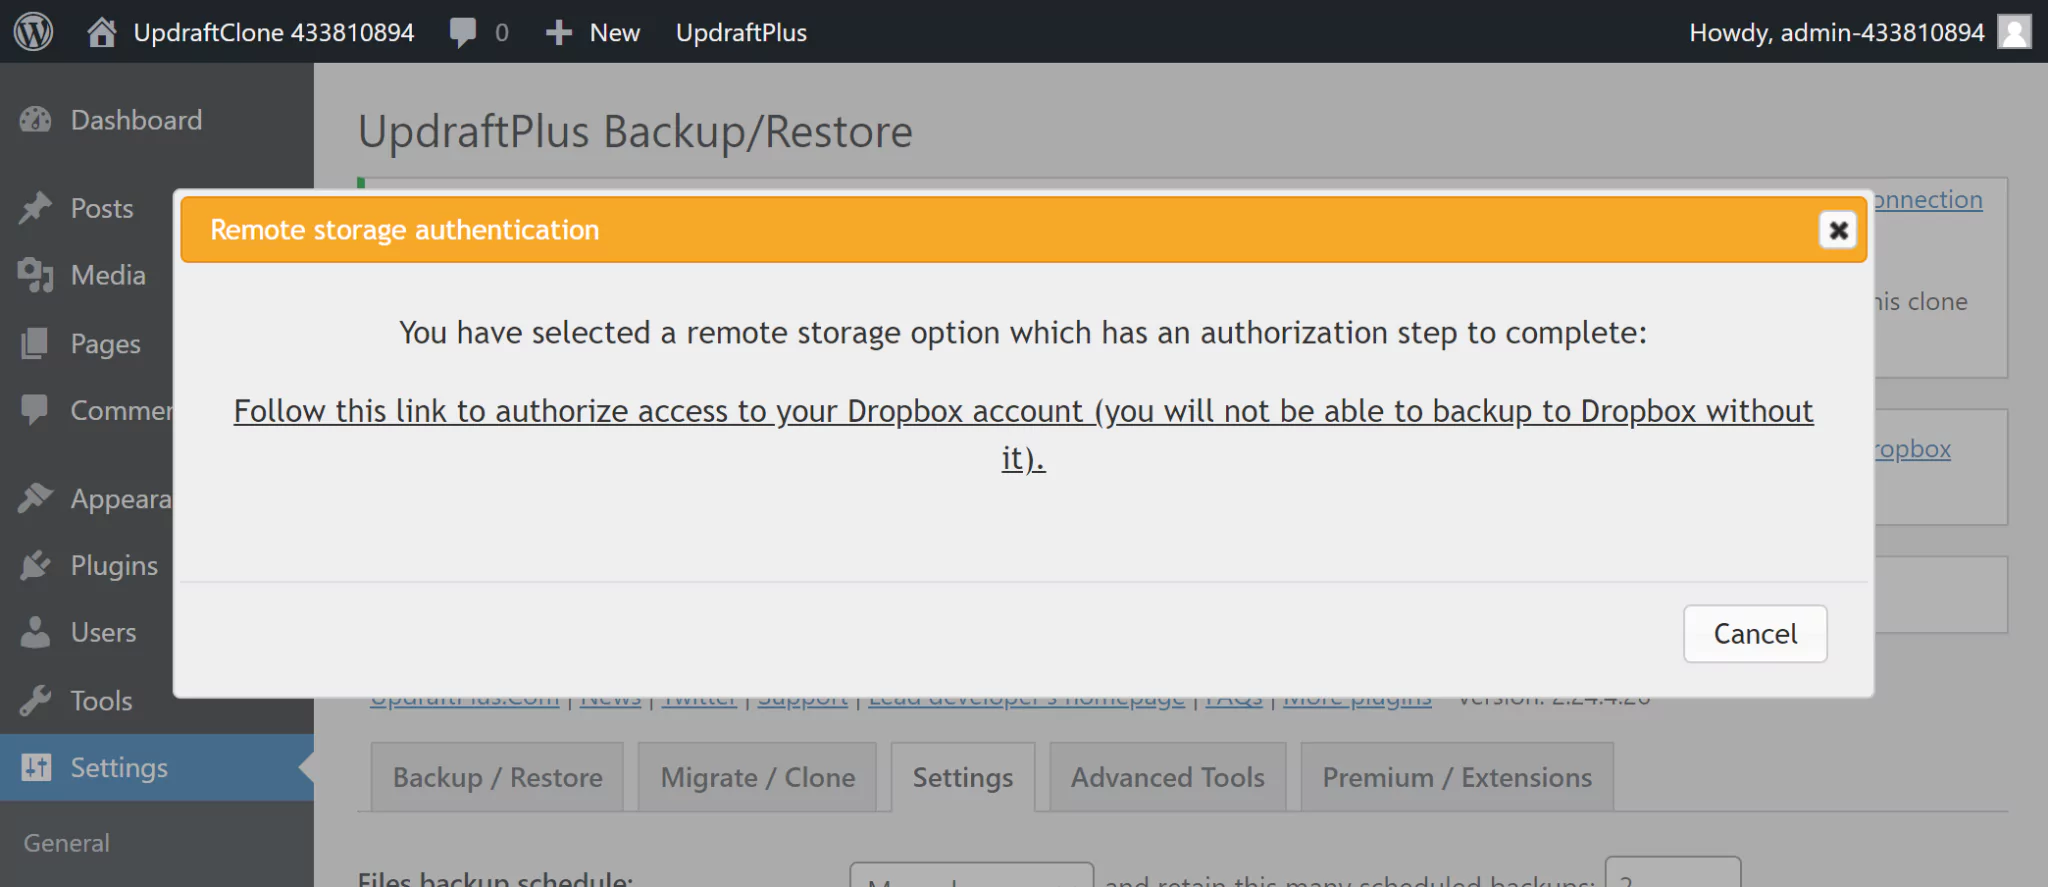Click the Media icon in sidebar
Screen dimensions: 2048x887
(x=35, y=275)
